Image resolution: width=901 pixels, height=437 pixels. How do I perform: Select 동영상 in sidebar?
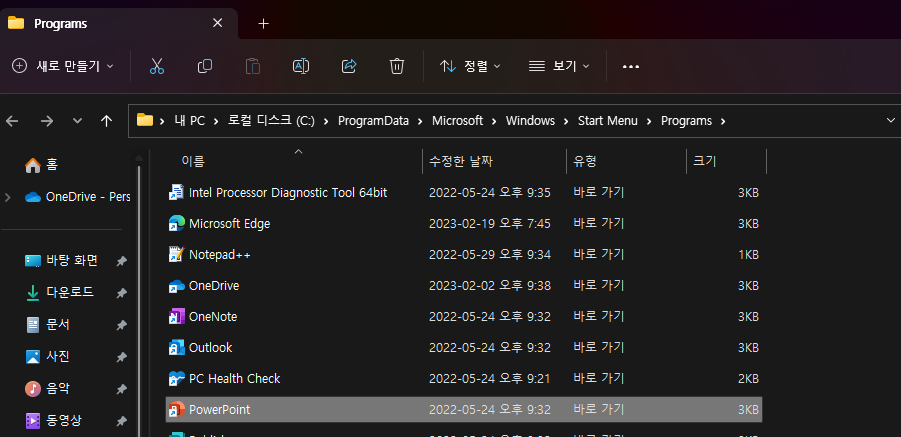tap(66, 421)
